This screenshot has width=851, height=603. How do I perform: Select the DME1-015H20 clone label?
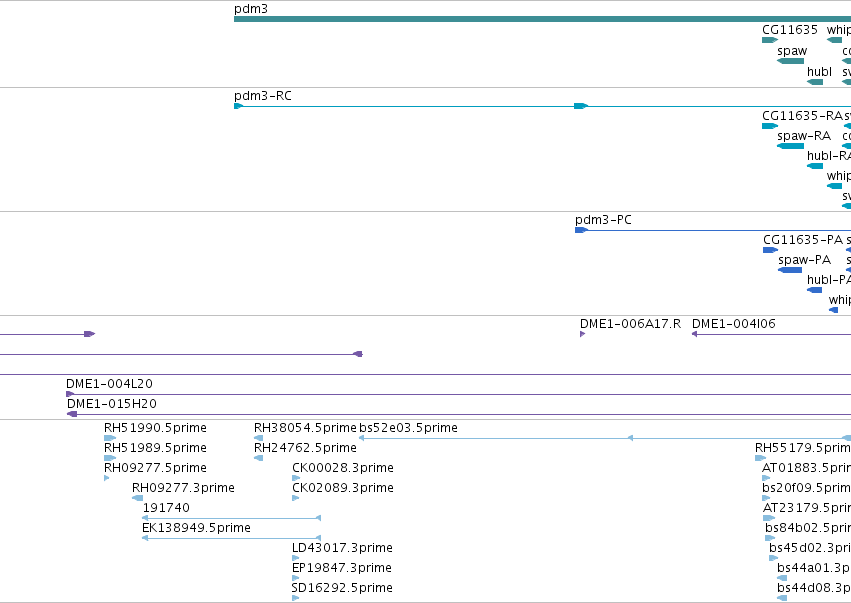[112, 404]
